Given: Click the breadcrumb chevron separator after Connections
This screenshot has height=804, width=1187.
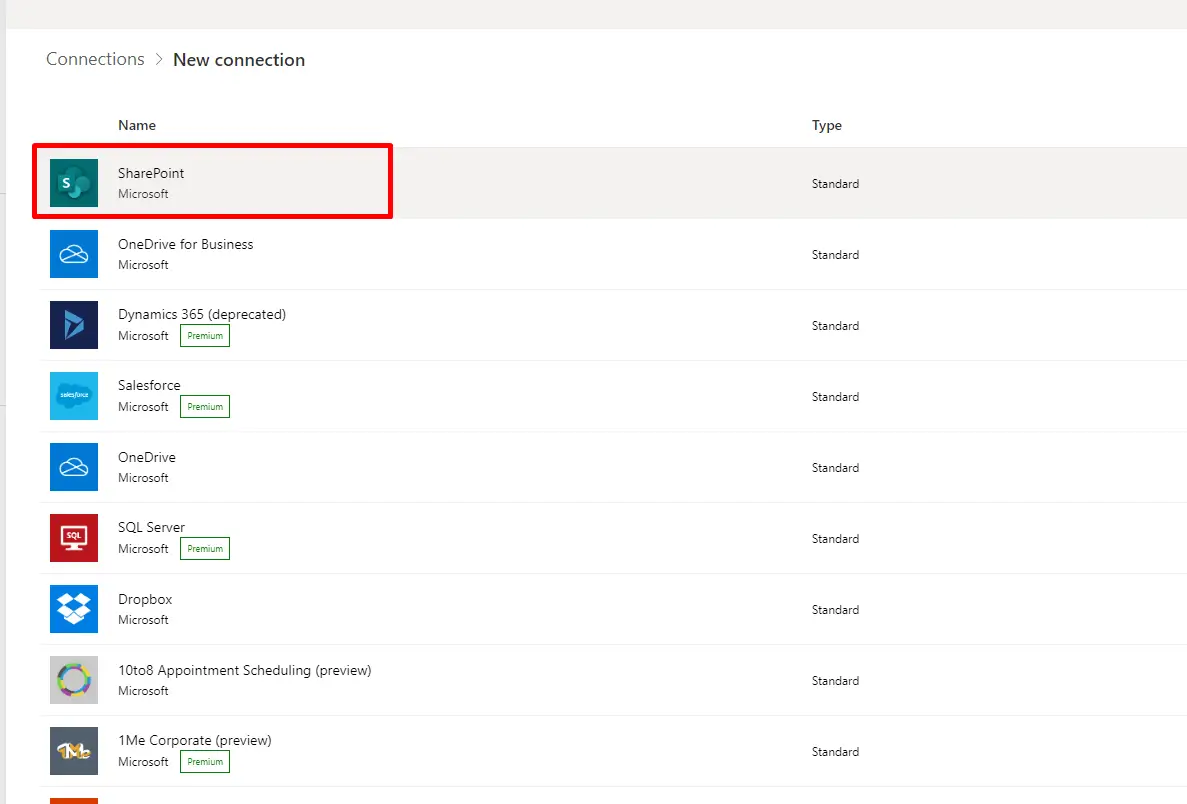Looking at the screenshot, I should point(159,59).
